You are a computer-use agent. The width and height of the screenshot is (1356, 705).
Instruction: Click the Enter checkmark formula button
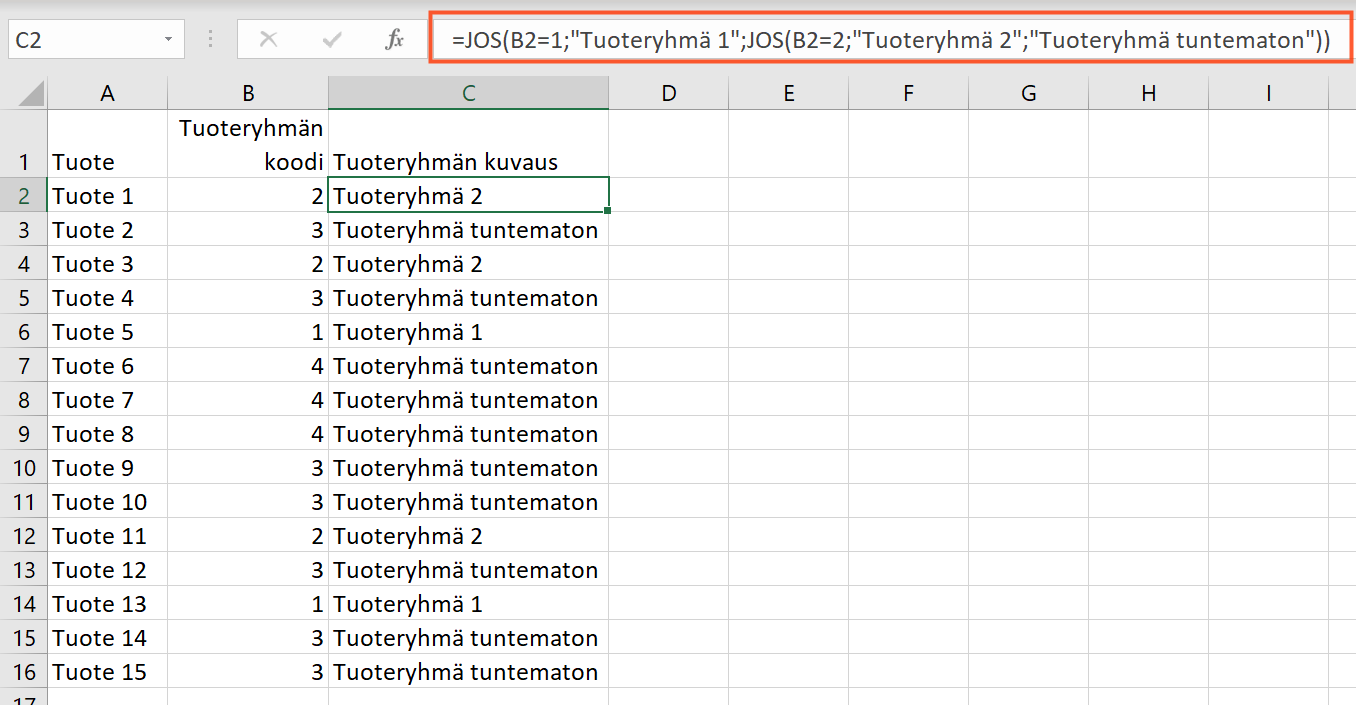tap(332, 40)
